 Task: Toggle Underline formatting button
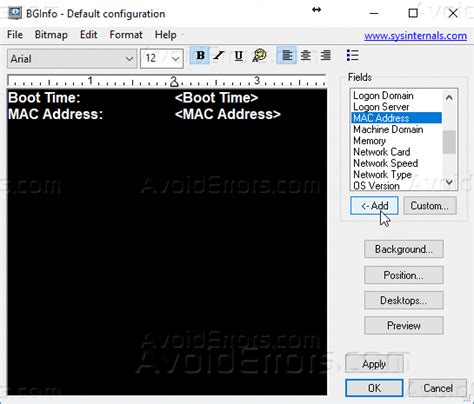(238, 56)
